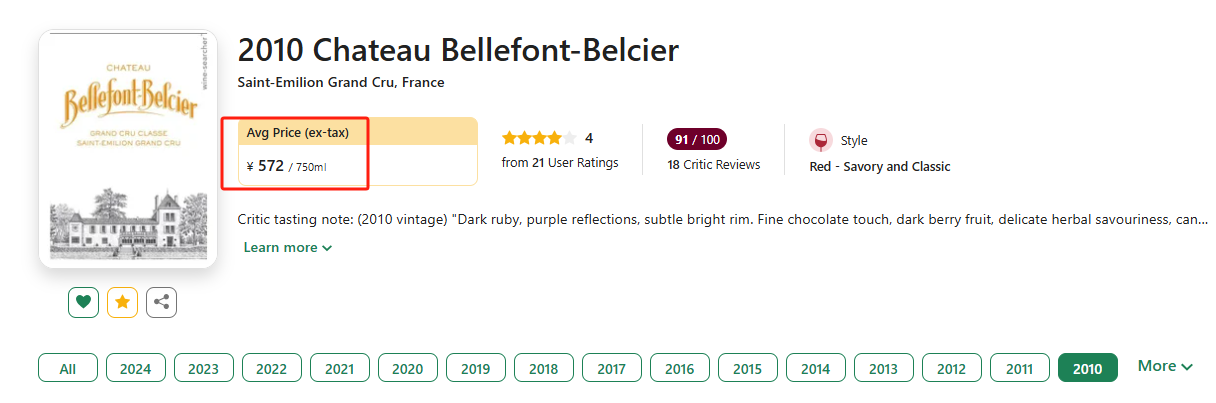
Task: Click the 91 / 100 critic score badge
Action: pos(697,139)
